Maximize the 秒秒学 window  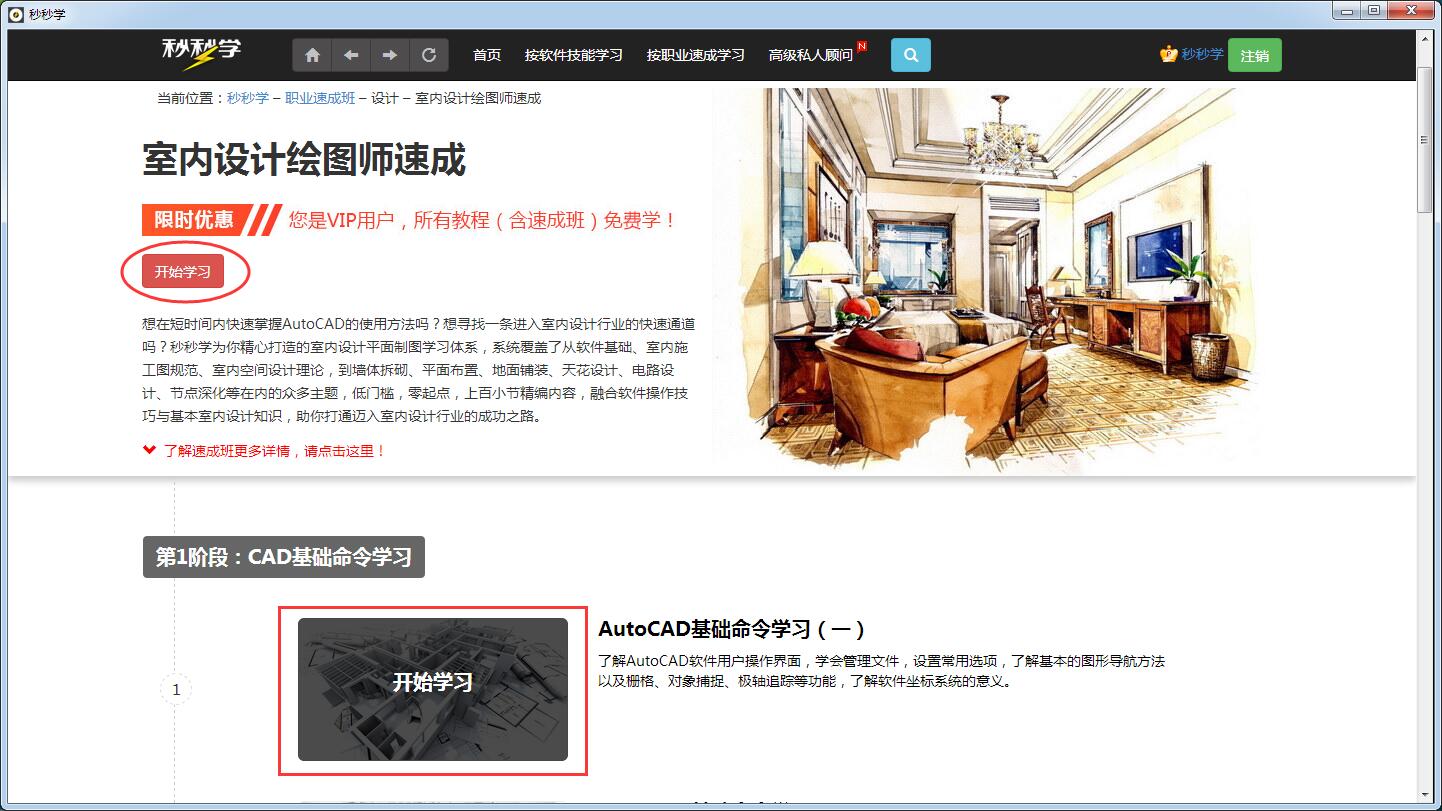[x=1374, y=10]
